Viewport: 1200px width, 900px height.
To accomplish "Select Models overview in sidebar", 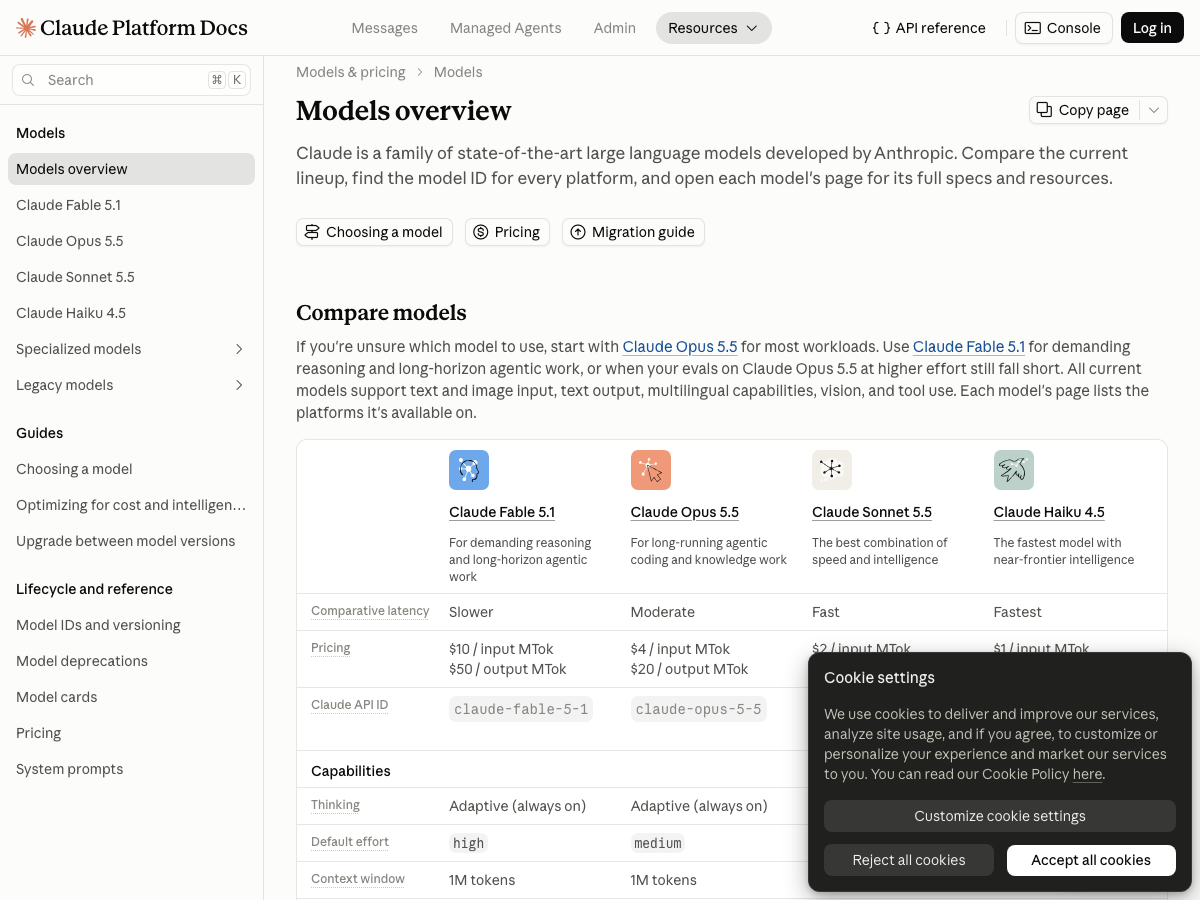I will (x=131, y=169).
